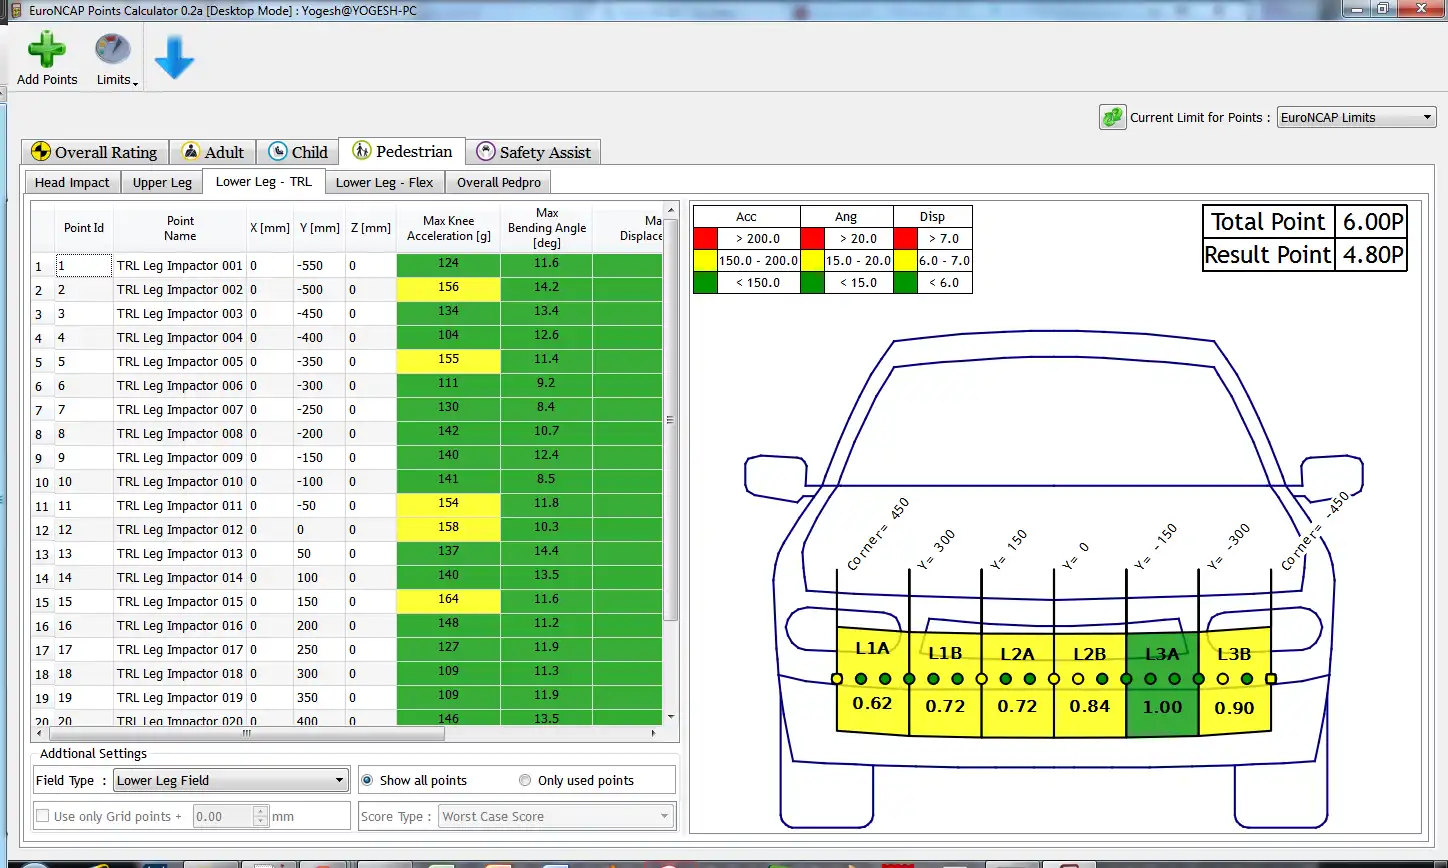1448x868 pixels.
Task: Switch to the Child tab
Action: coord(297,152)
